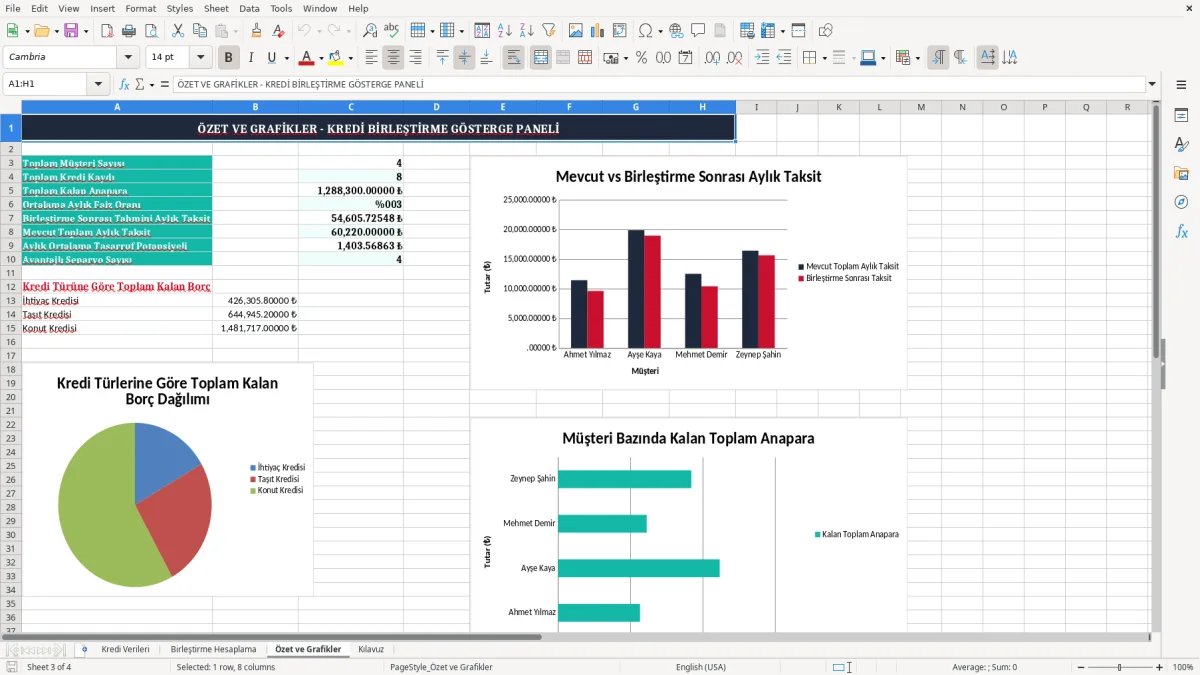Screen dimensions: 1200x675
Task: Click Increase Indent icon
Action: pos(763,58)
